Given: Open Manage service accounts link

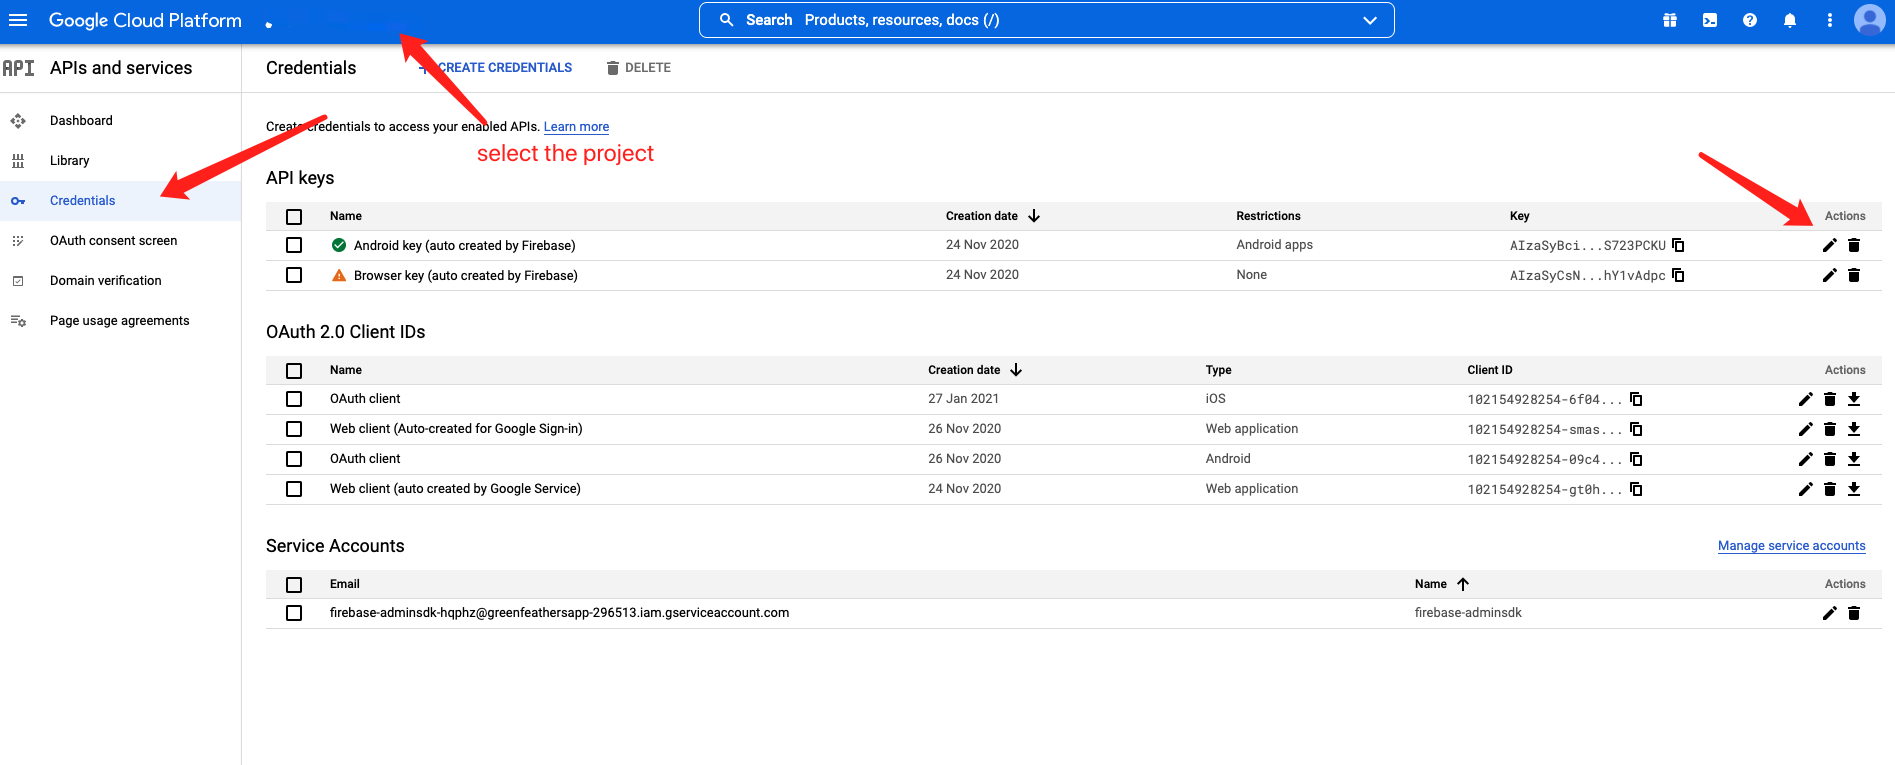Looking at the screenshot, I should pos(1792,546).
